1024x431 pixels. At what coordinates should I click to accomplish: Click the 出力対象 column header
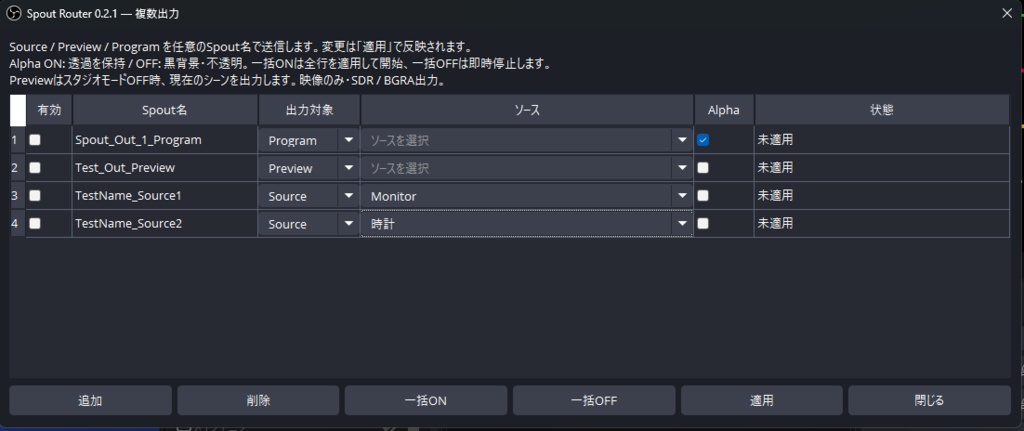310,110
